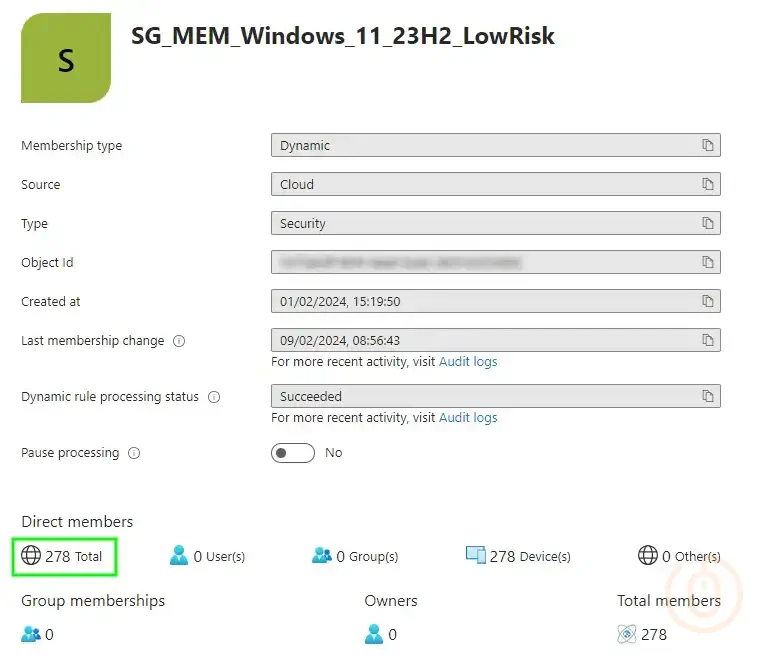View the 278 Device(s) members
Image resolution: width=770 pixels, height=660 pixels.
(x=518, y=556)
